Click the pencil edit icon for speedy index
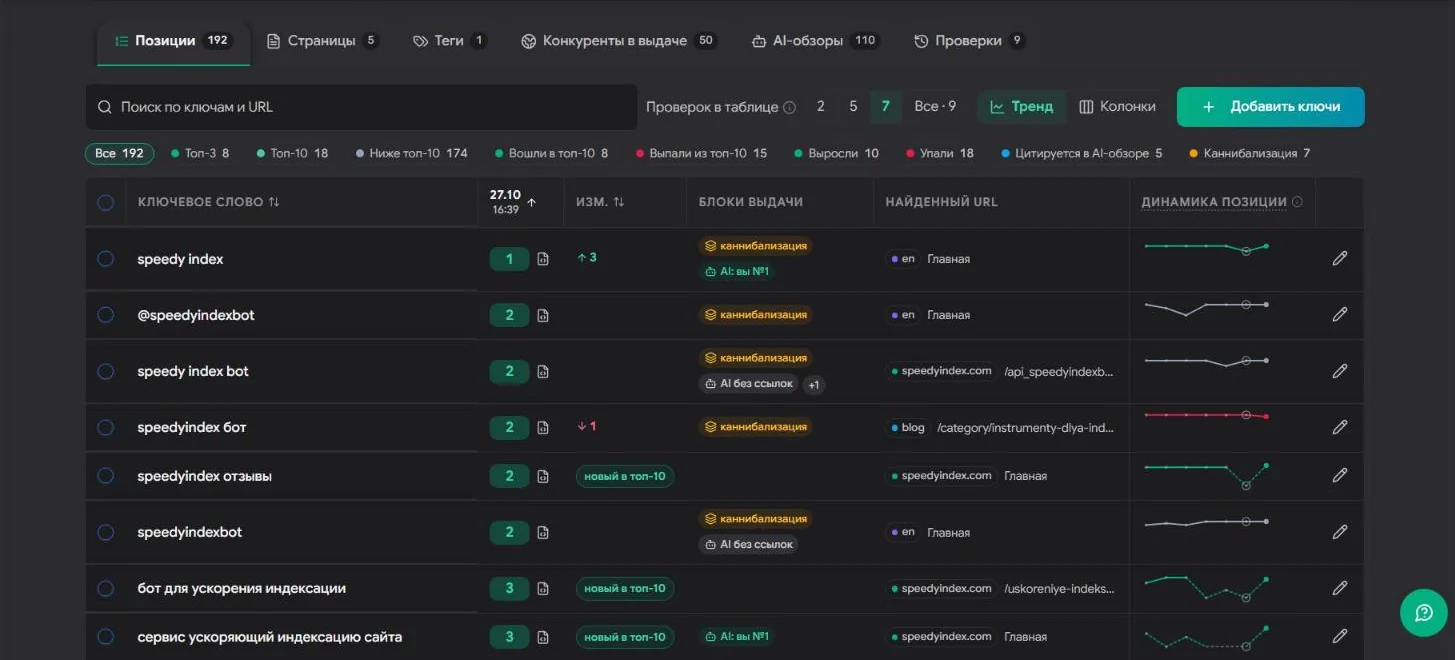The height and width of the screenshot is (660, 1455). tap(1340, 258)
